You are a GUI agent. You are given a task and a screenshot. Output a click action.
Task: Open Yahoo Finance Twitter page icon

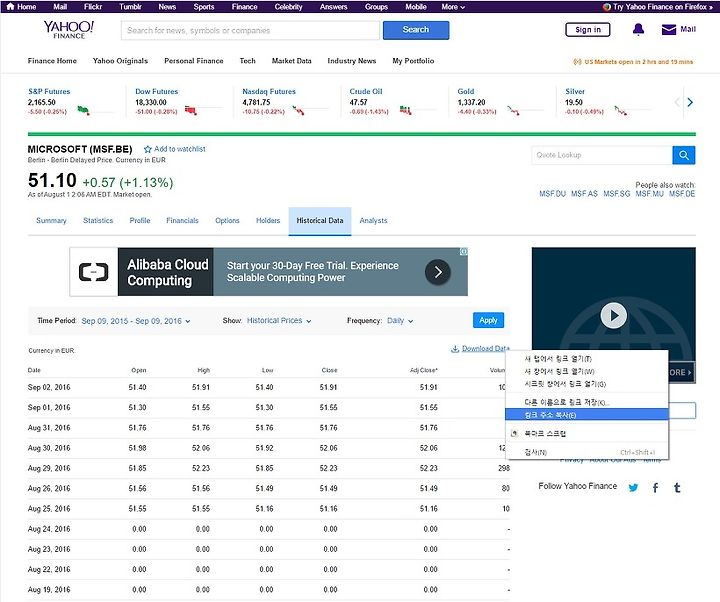pos(633,487)
